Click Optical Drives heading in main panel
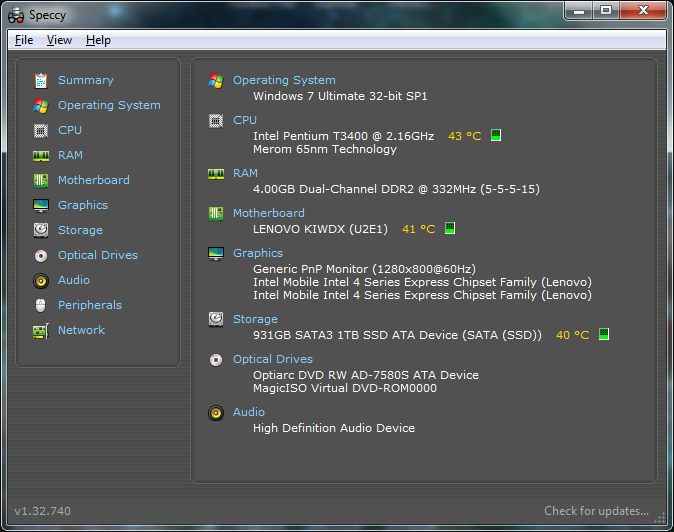Image resolution: width=674 pixels, height=532 pixels. click(x=273, y=359)
